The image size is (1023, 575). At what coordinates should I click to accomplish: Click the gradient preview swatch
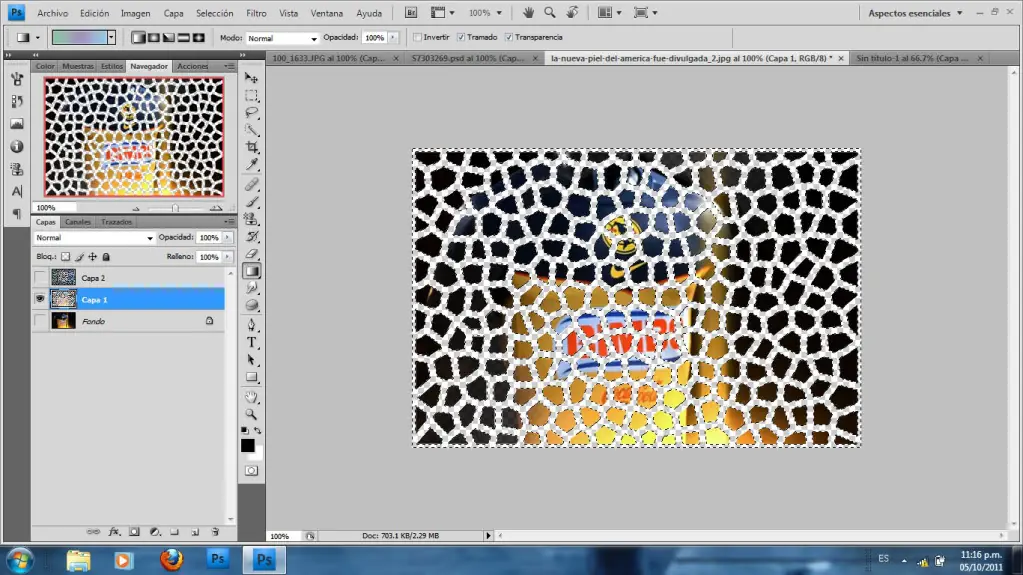(x=80, y=38)
